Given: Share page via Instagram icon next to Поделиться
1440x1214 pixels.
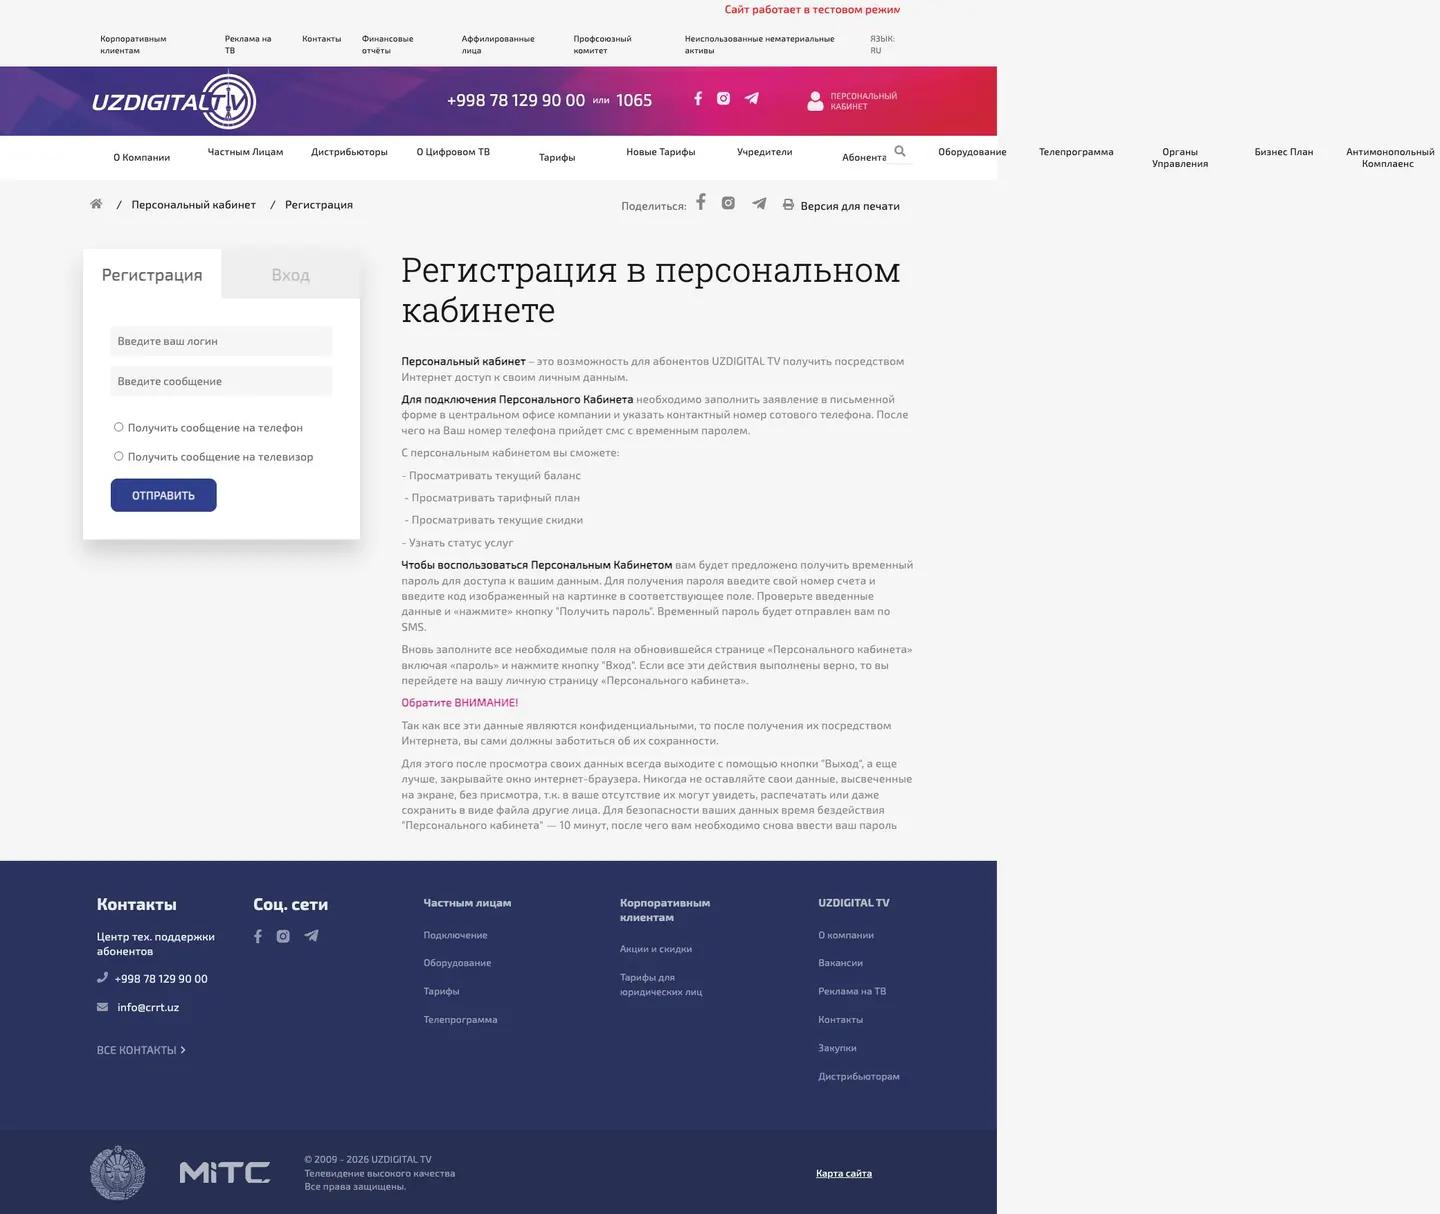Looking at the screenshot, I should pyautogui.click(x=728, y=203).
